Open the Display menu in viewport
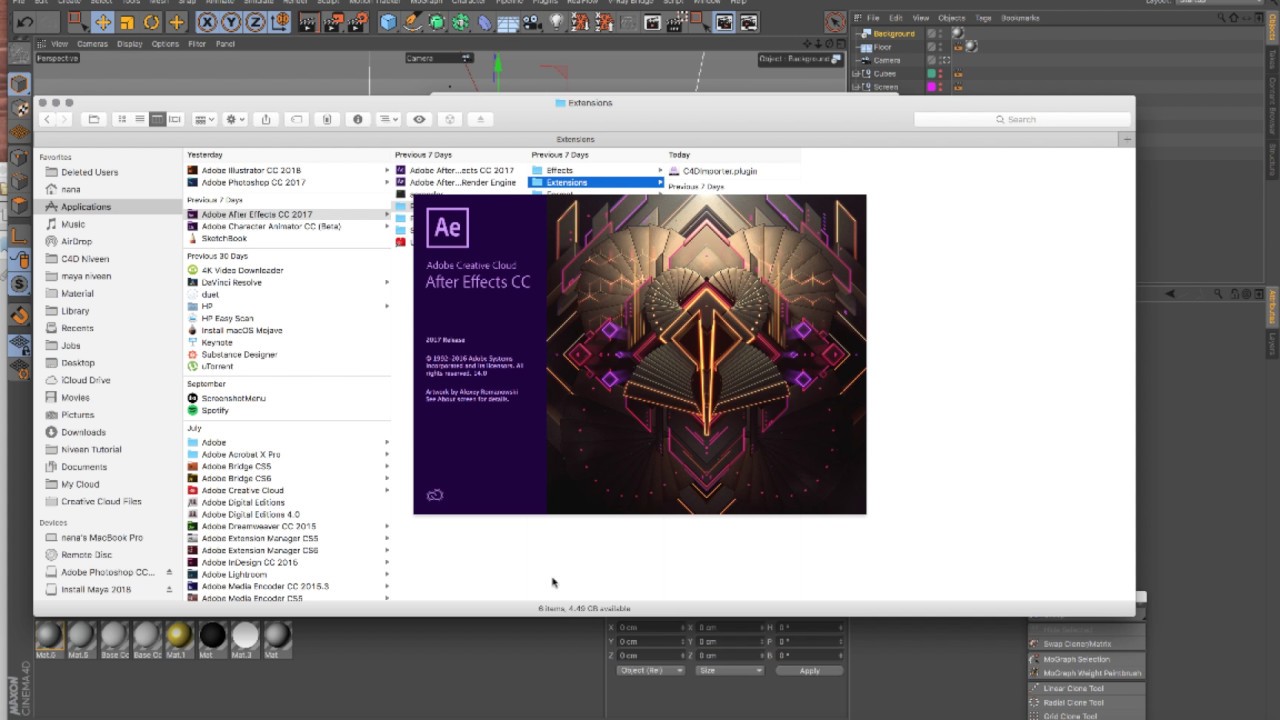This screenshot has height=720, width=1280. coord(130,44)
